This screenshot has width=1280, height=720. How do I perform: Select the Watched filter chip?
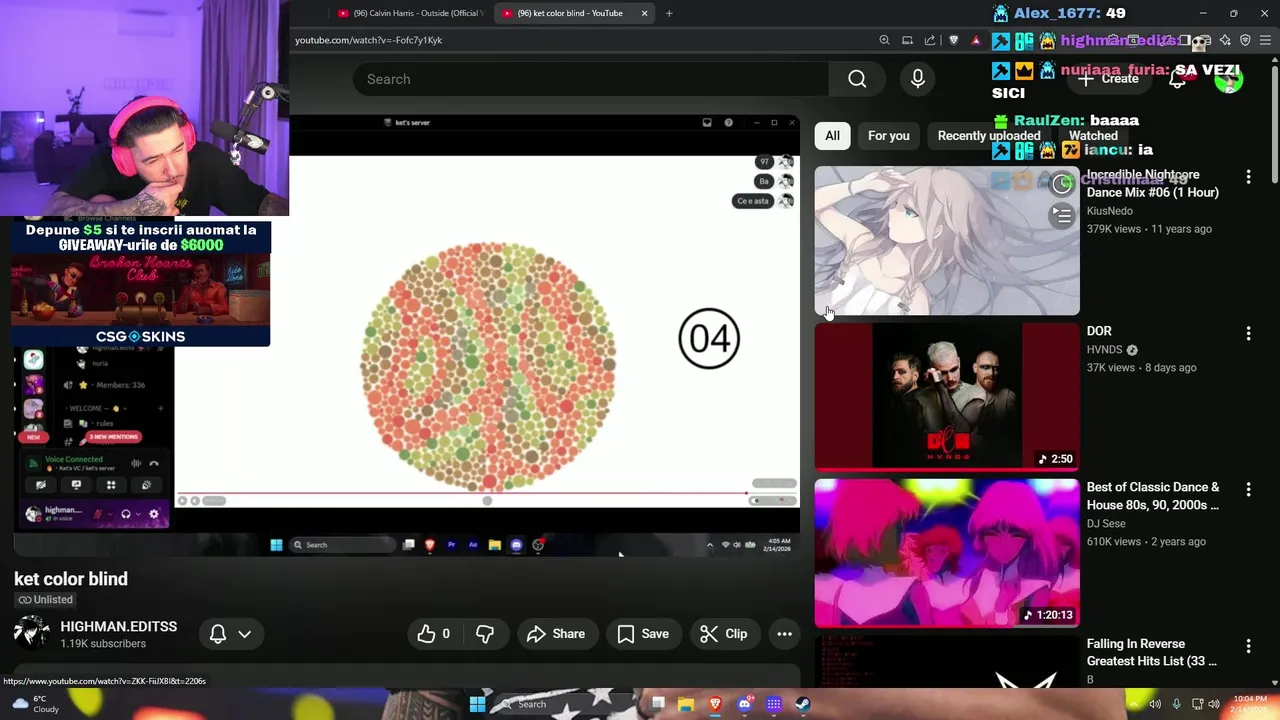pos(1093,135)
